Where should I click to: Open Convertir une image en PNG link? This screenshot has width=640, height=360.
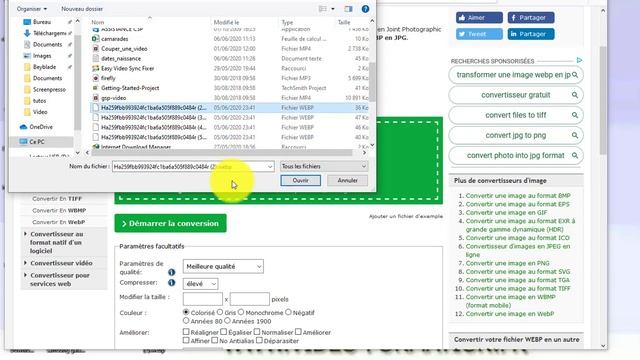click(x=508, y=263)
